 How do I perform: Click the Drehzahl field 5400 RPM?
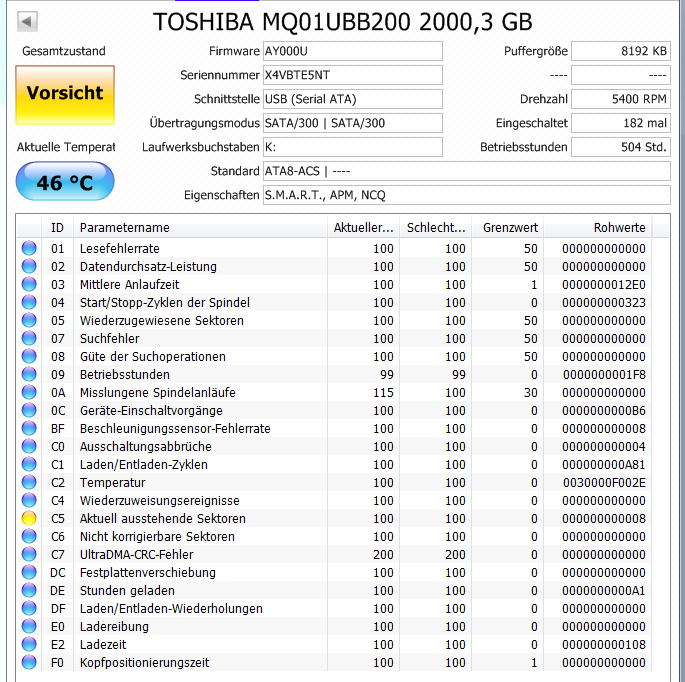621,99
